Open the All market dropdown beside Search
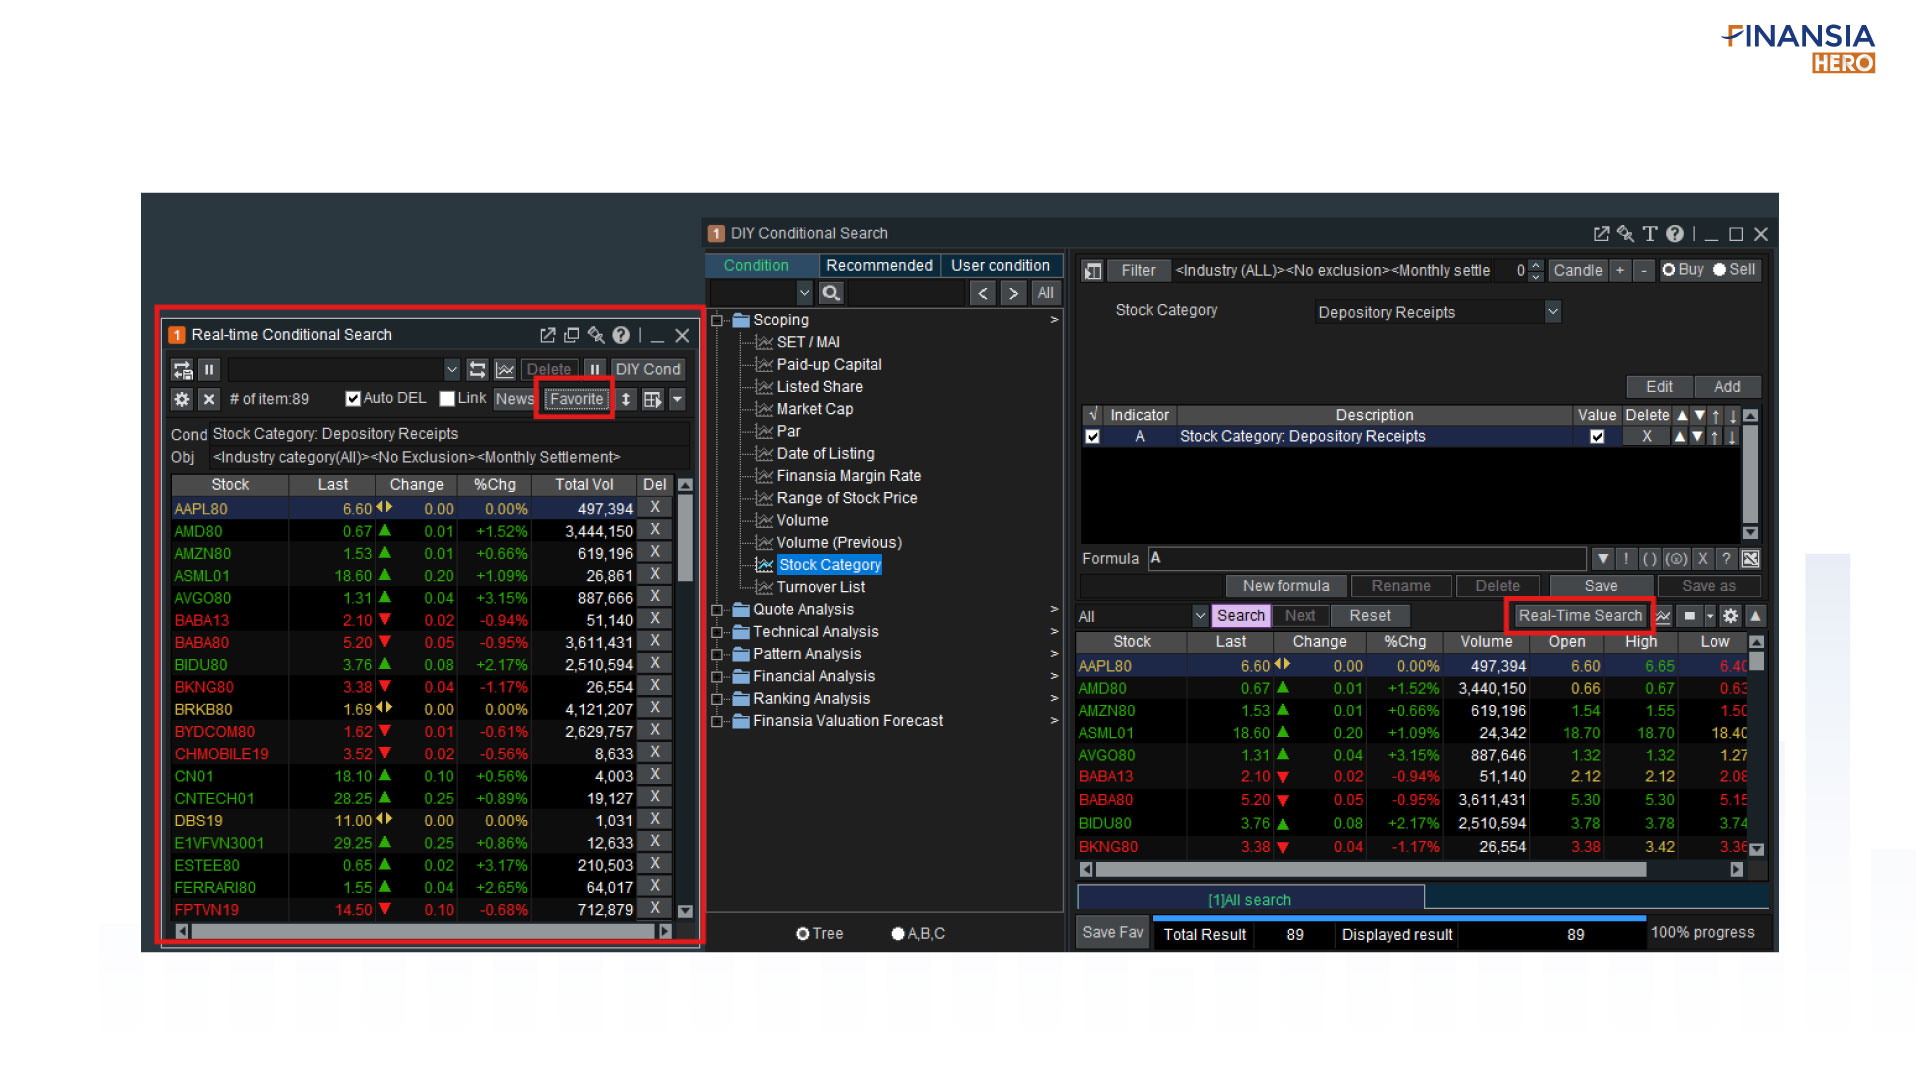Screen dimensions: 1920x1080 click(1200, 616)
